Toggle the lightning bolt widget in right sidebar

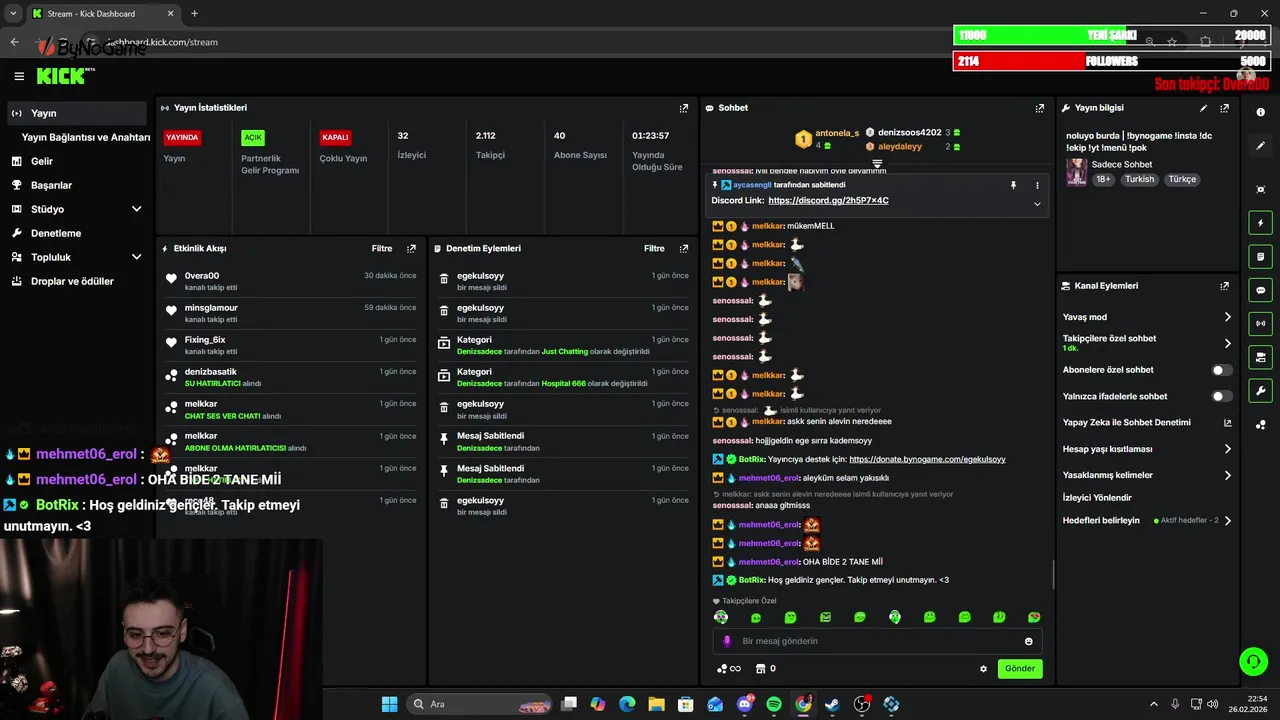coord(1261,223)
